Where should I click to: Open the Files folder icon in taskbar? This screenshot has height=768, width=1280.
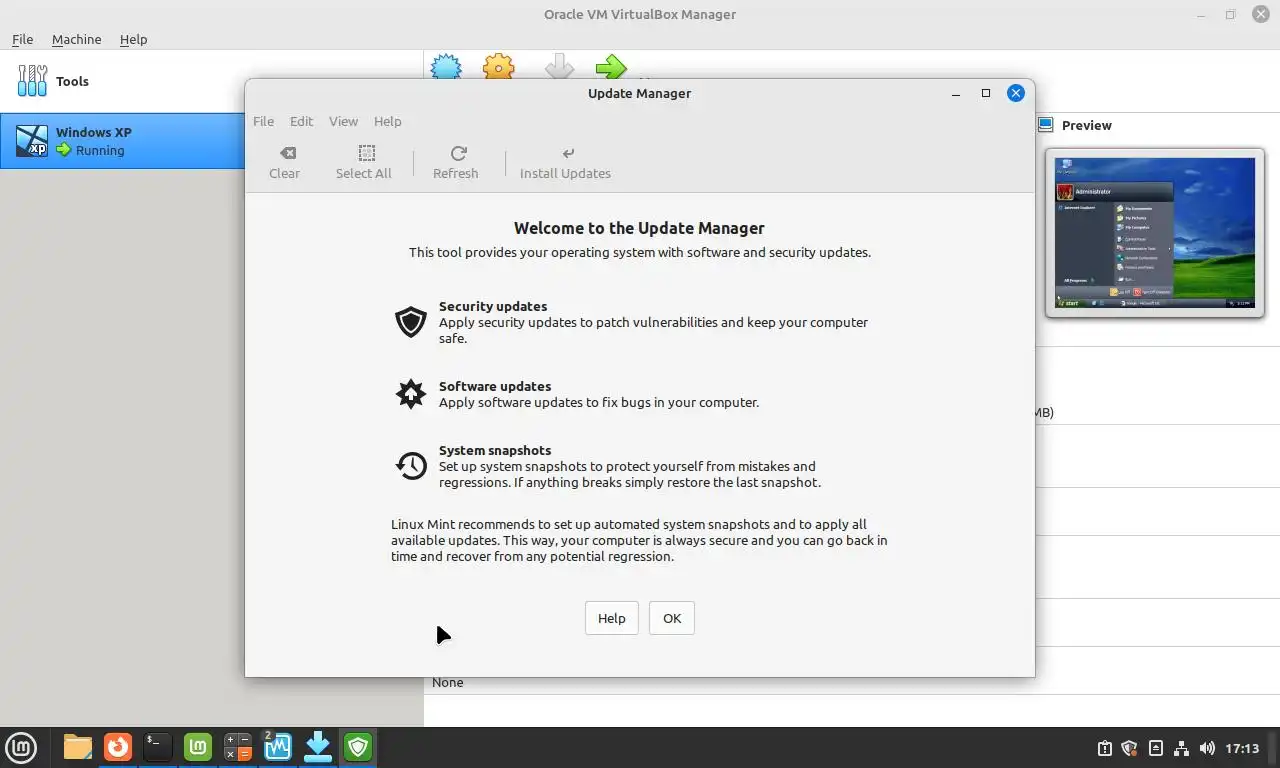78,747
